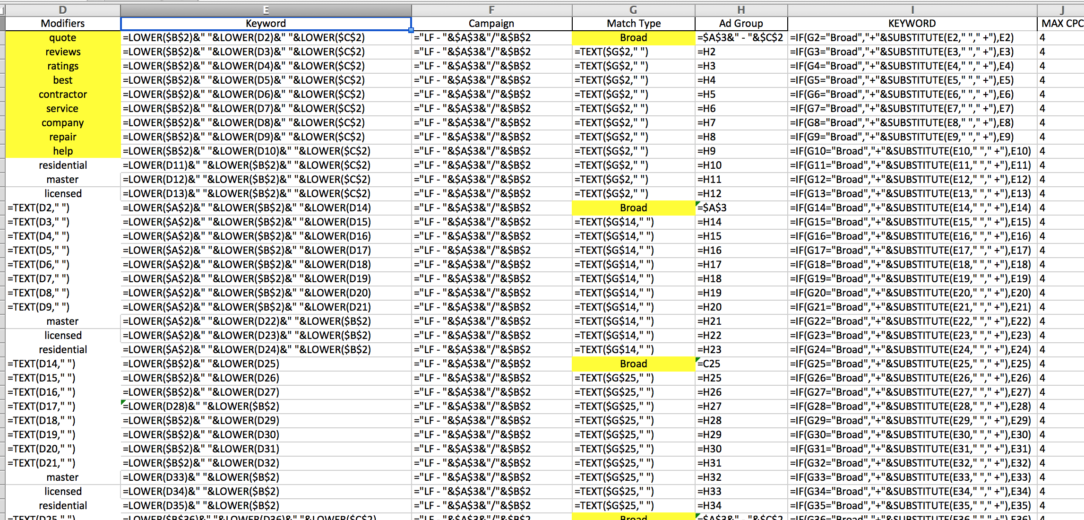1084x520 pixels.
Task: Select the yellow quote modifier cell
Action: point(63,38)
